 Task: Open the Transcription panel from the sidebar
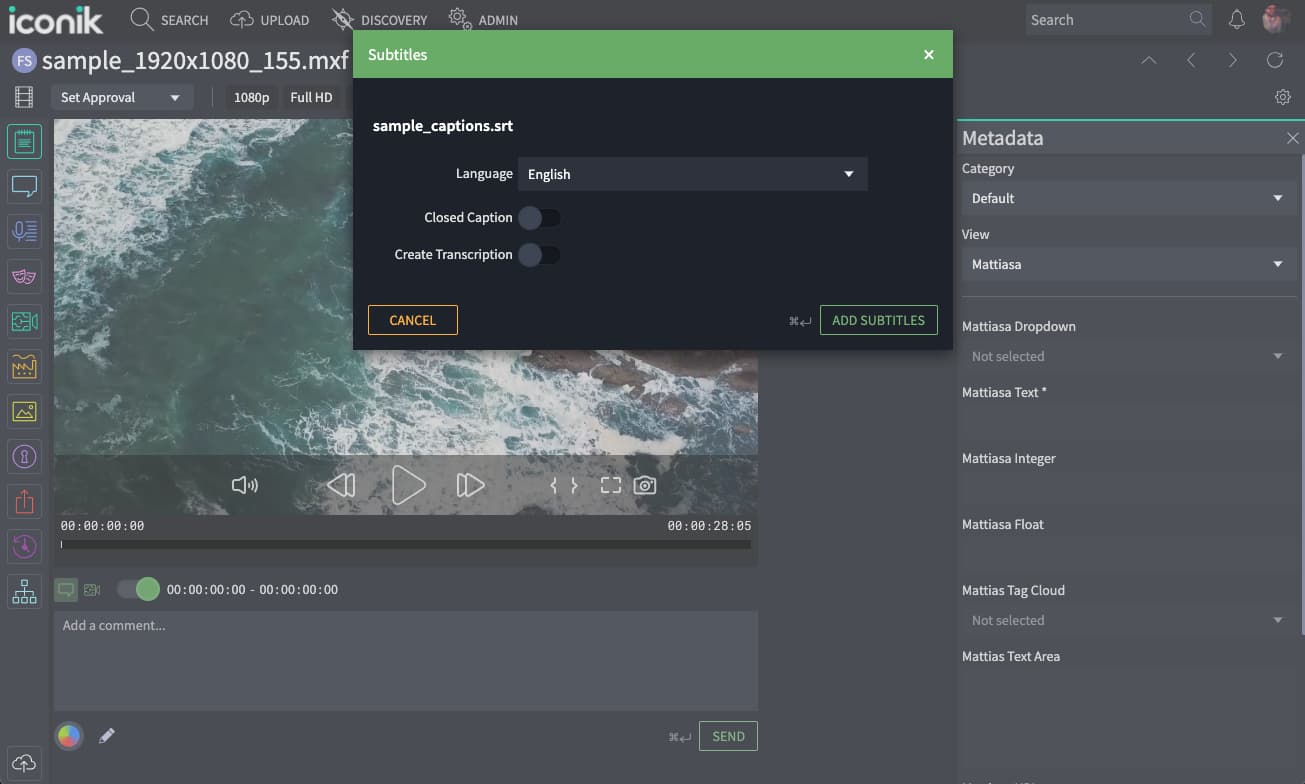pyautogui.click(x=24, y=231)
